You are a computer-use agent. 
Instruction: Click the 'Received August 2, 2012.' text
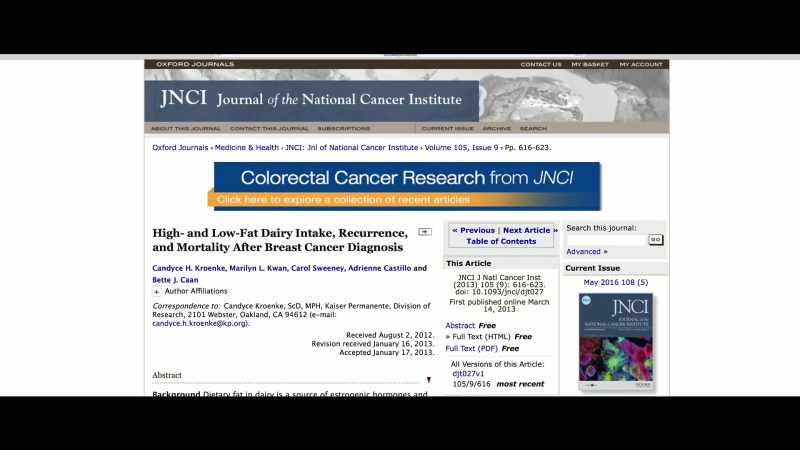(390, 335)
